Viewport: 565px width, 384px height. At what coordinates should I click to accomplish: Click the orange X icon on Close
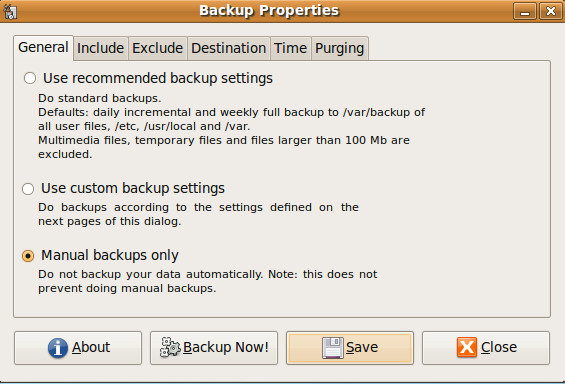click(467, 348)
